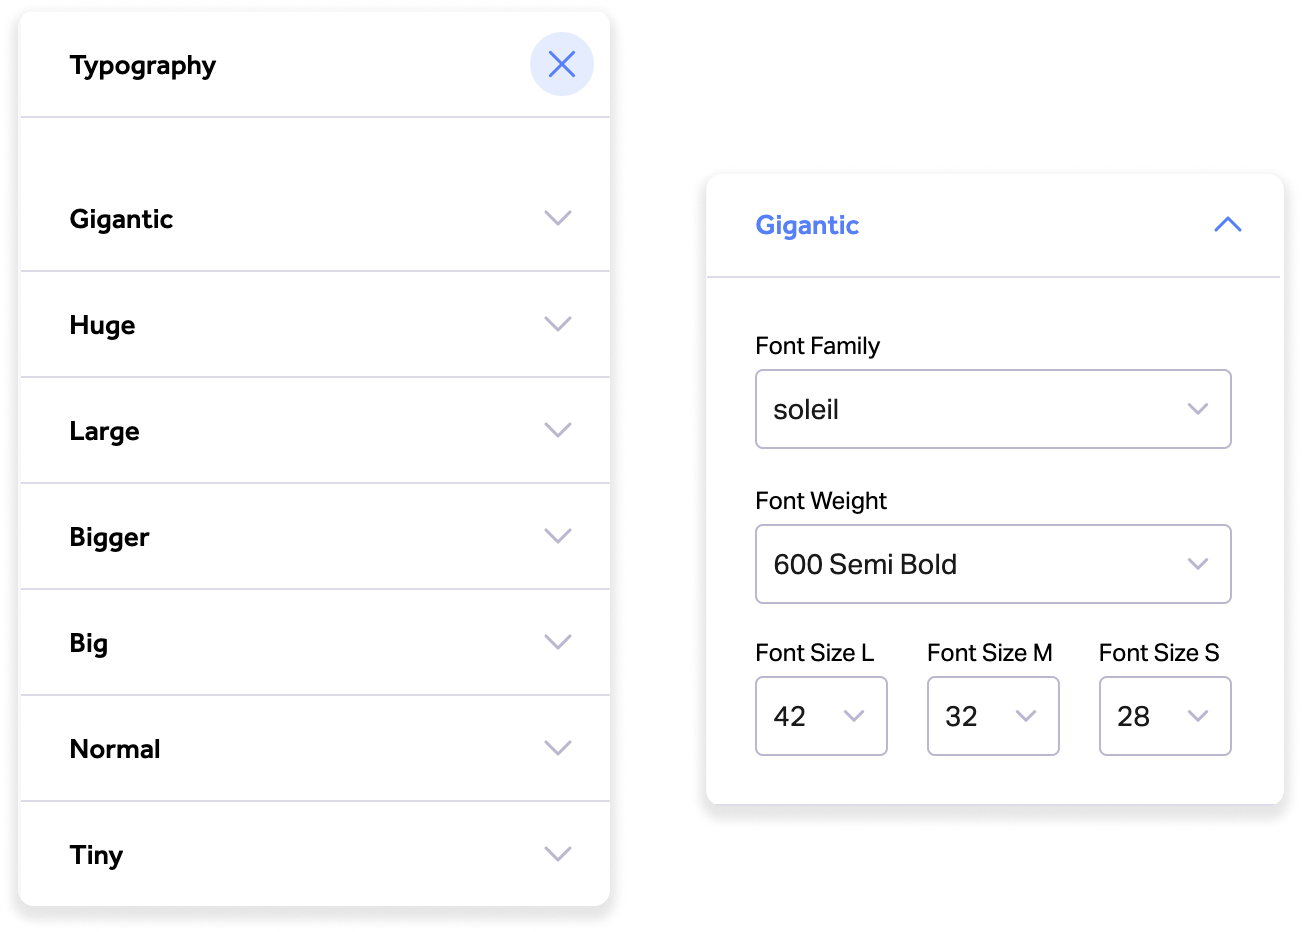Collapse the open Gigantic panel with up chevron
The image size is (1302, 932).
1227,225
